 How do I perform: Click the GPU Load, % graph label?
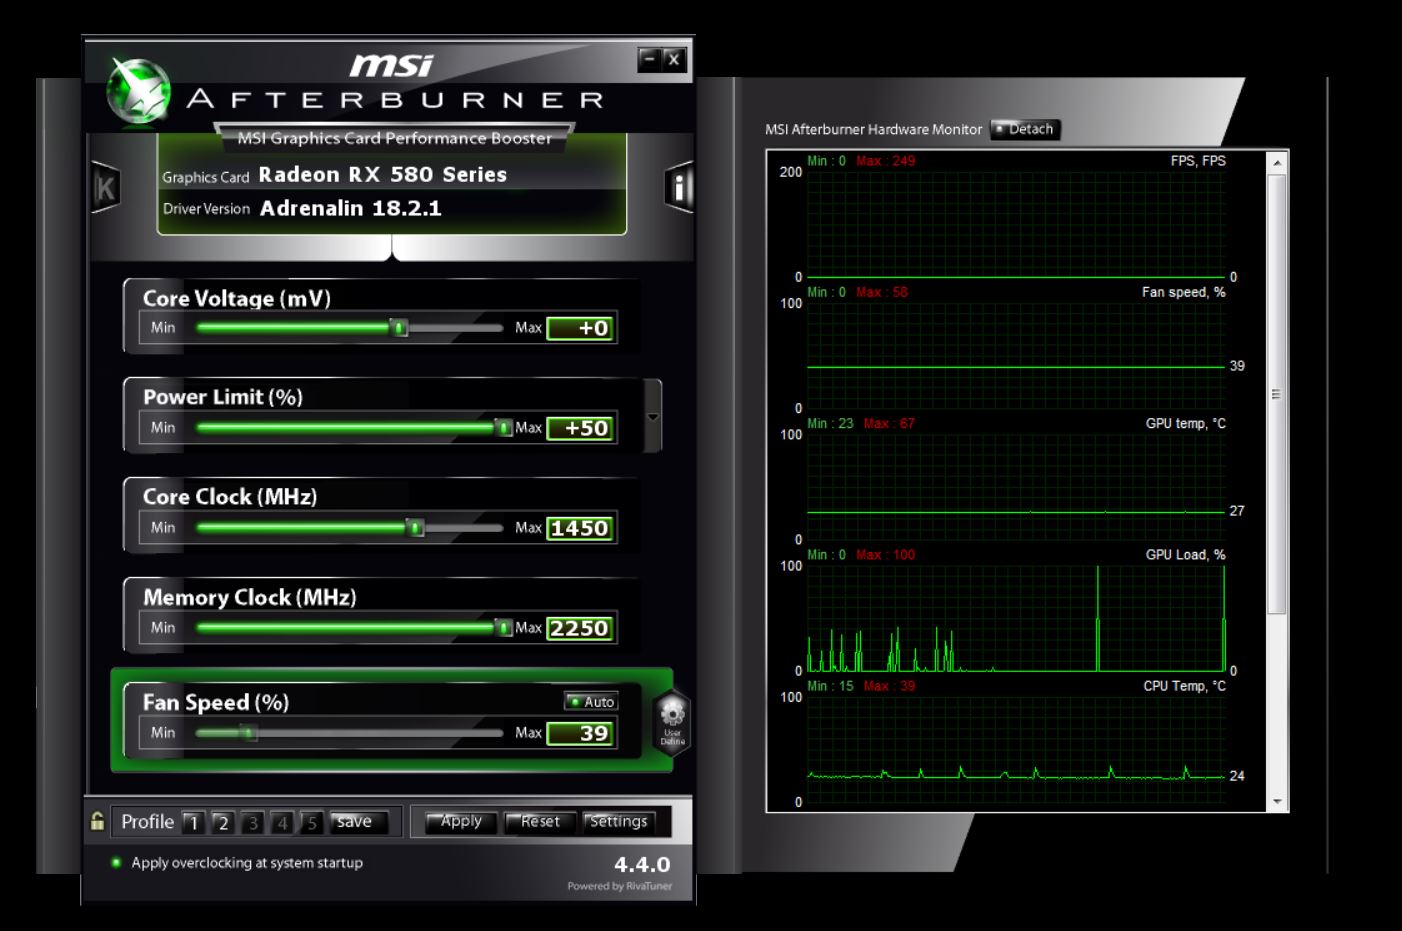tap(1186, 554)
